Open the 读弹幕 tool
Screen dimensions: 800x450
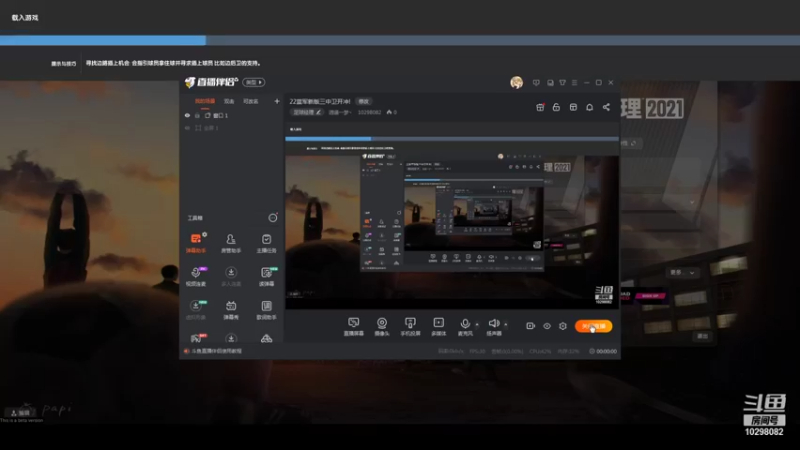266,276
